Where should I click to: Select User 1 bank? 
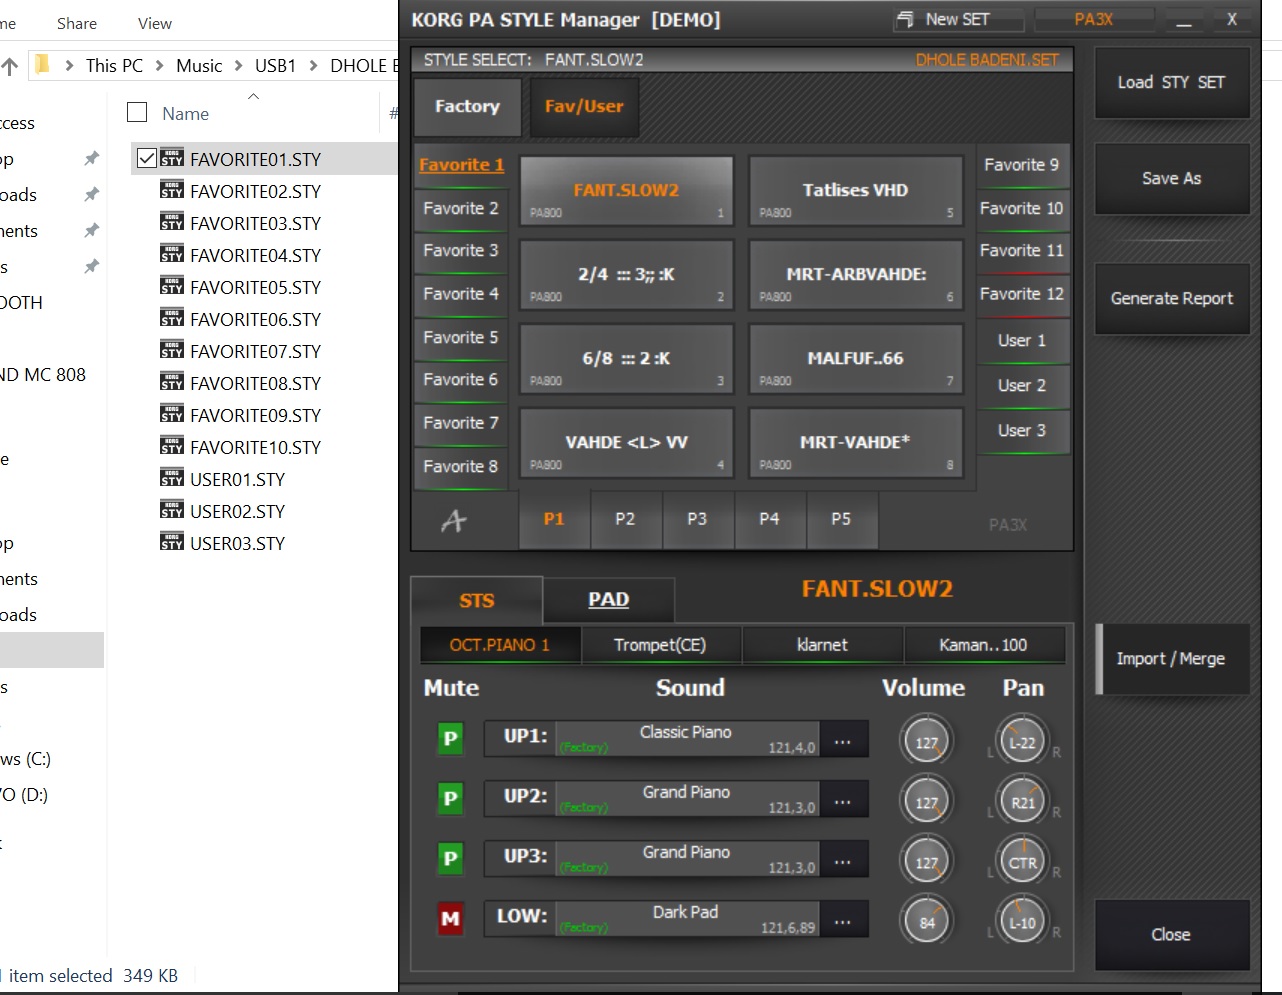tap(1022, 341)
